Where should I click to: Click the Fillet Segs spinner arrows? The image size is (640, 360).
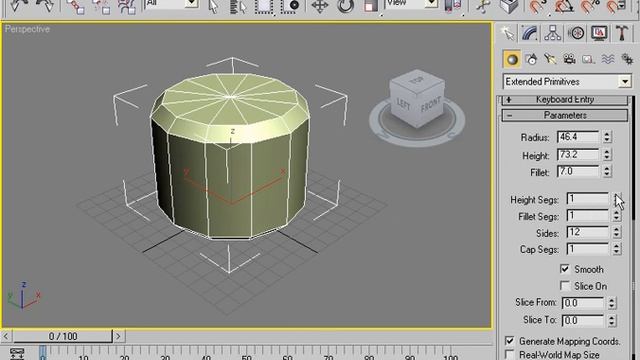pos(617,216)
